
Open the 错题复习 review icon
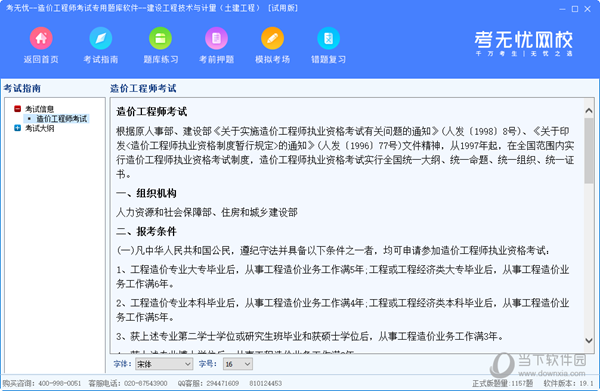point(328,38)
